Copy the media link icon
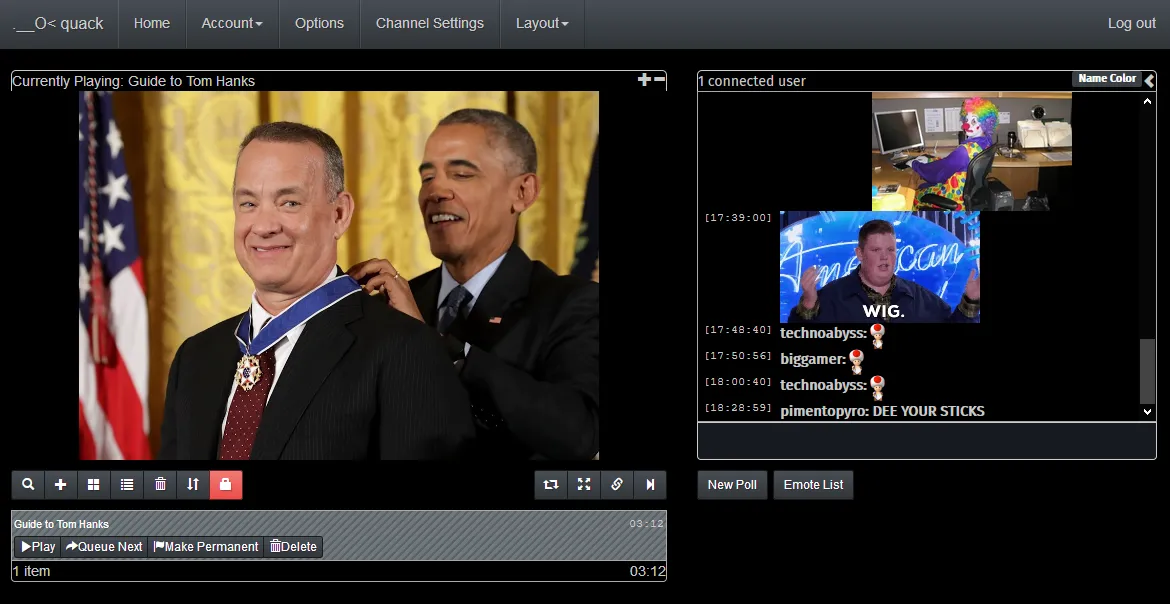The width and height of the screenshot is (1170, 604). (617, 484)
